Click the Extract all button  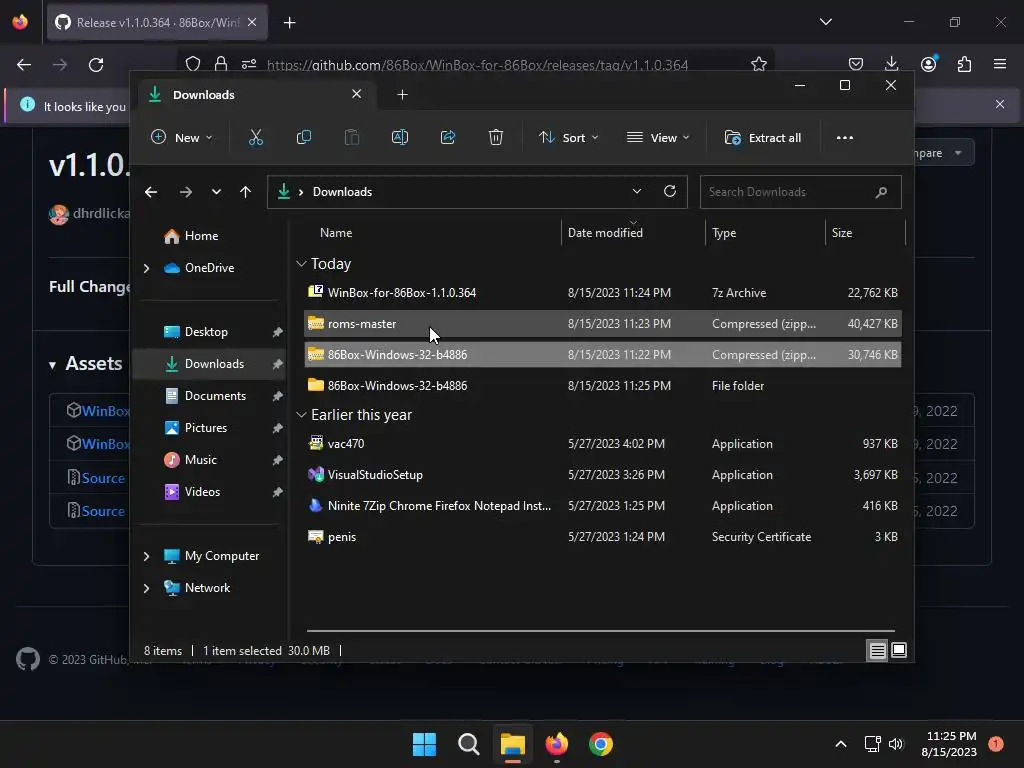(x=763, y=138)
